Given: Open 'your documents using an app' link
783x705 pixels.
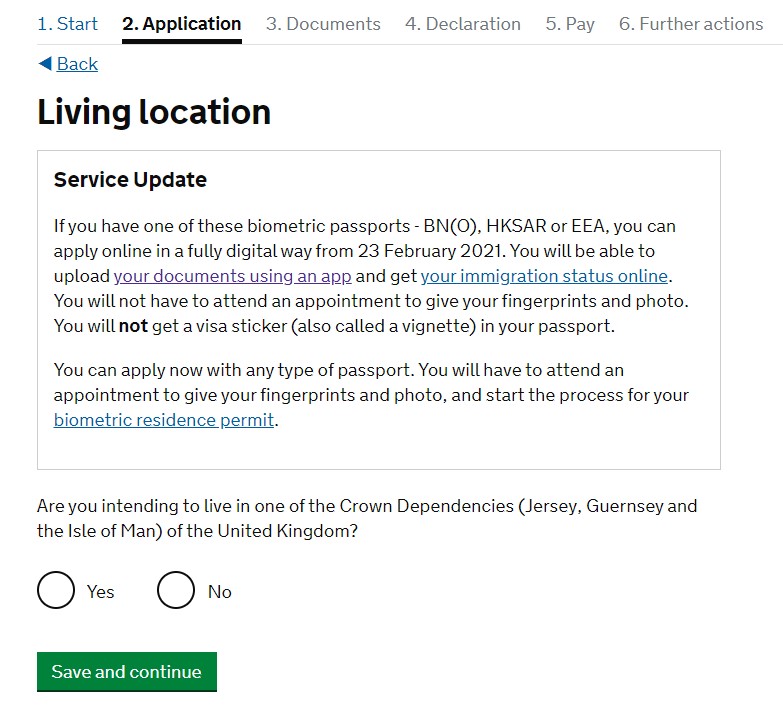Looking at the screenshot, I should click(233, 276).
